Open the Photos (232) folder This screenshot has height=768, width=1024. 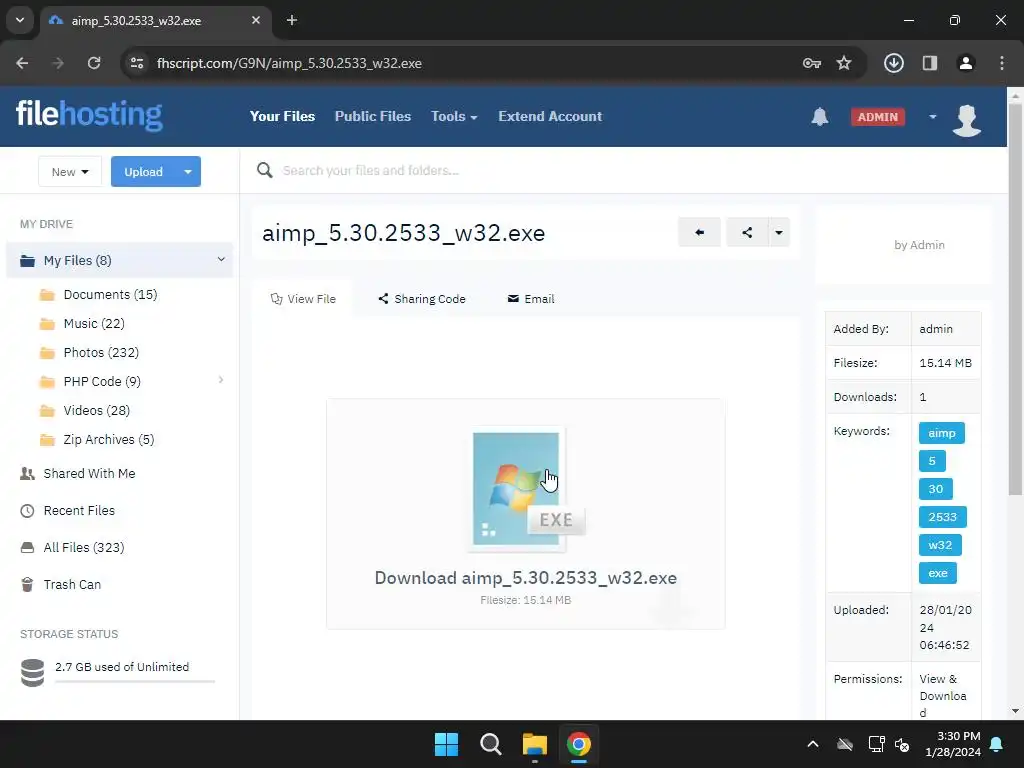point(101,353)
